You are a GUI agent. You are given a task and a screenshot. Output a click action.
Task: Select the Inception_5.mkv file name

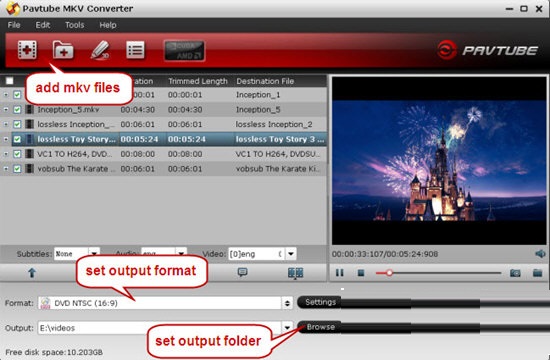coord(68,109)
